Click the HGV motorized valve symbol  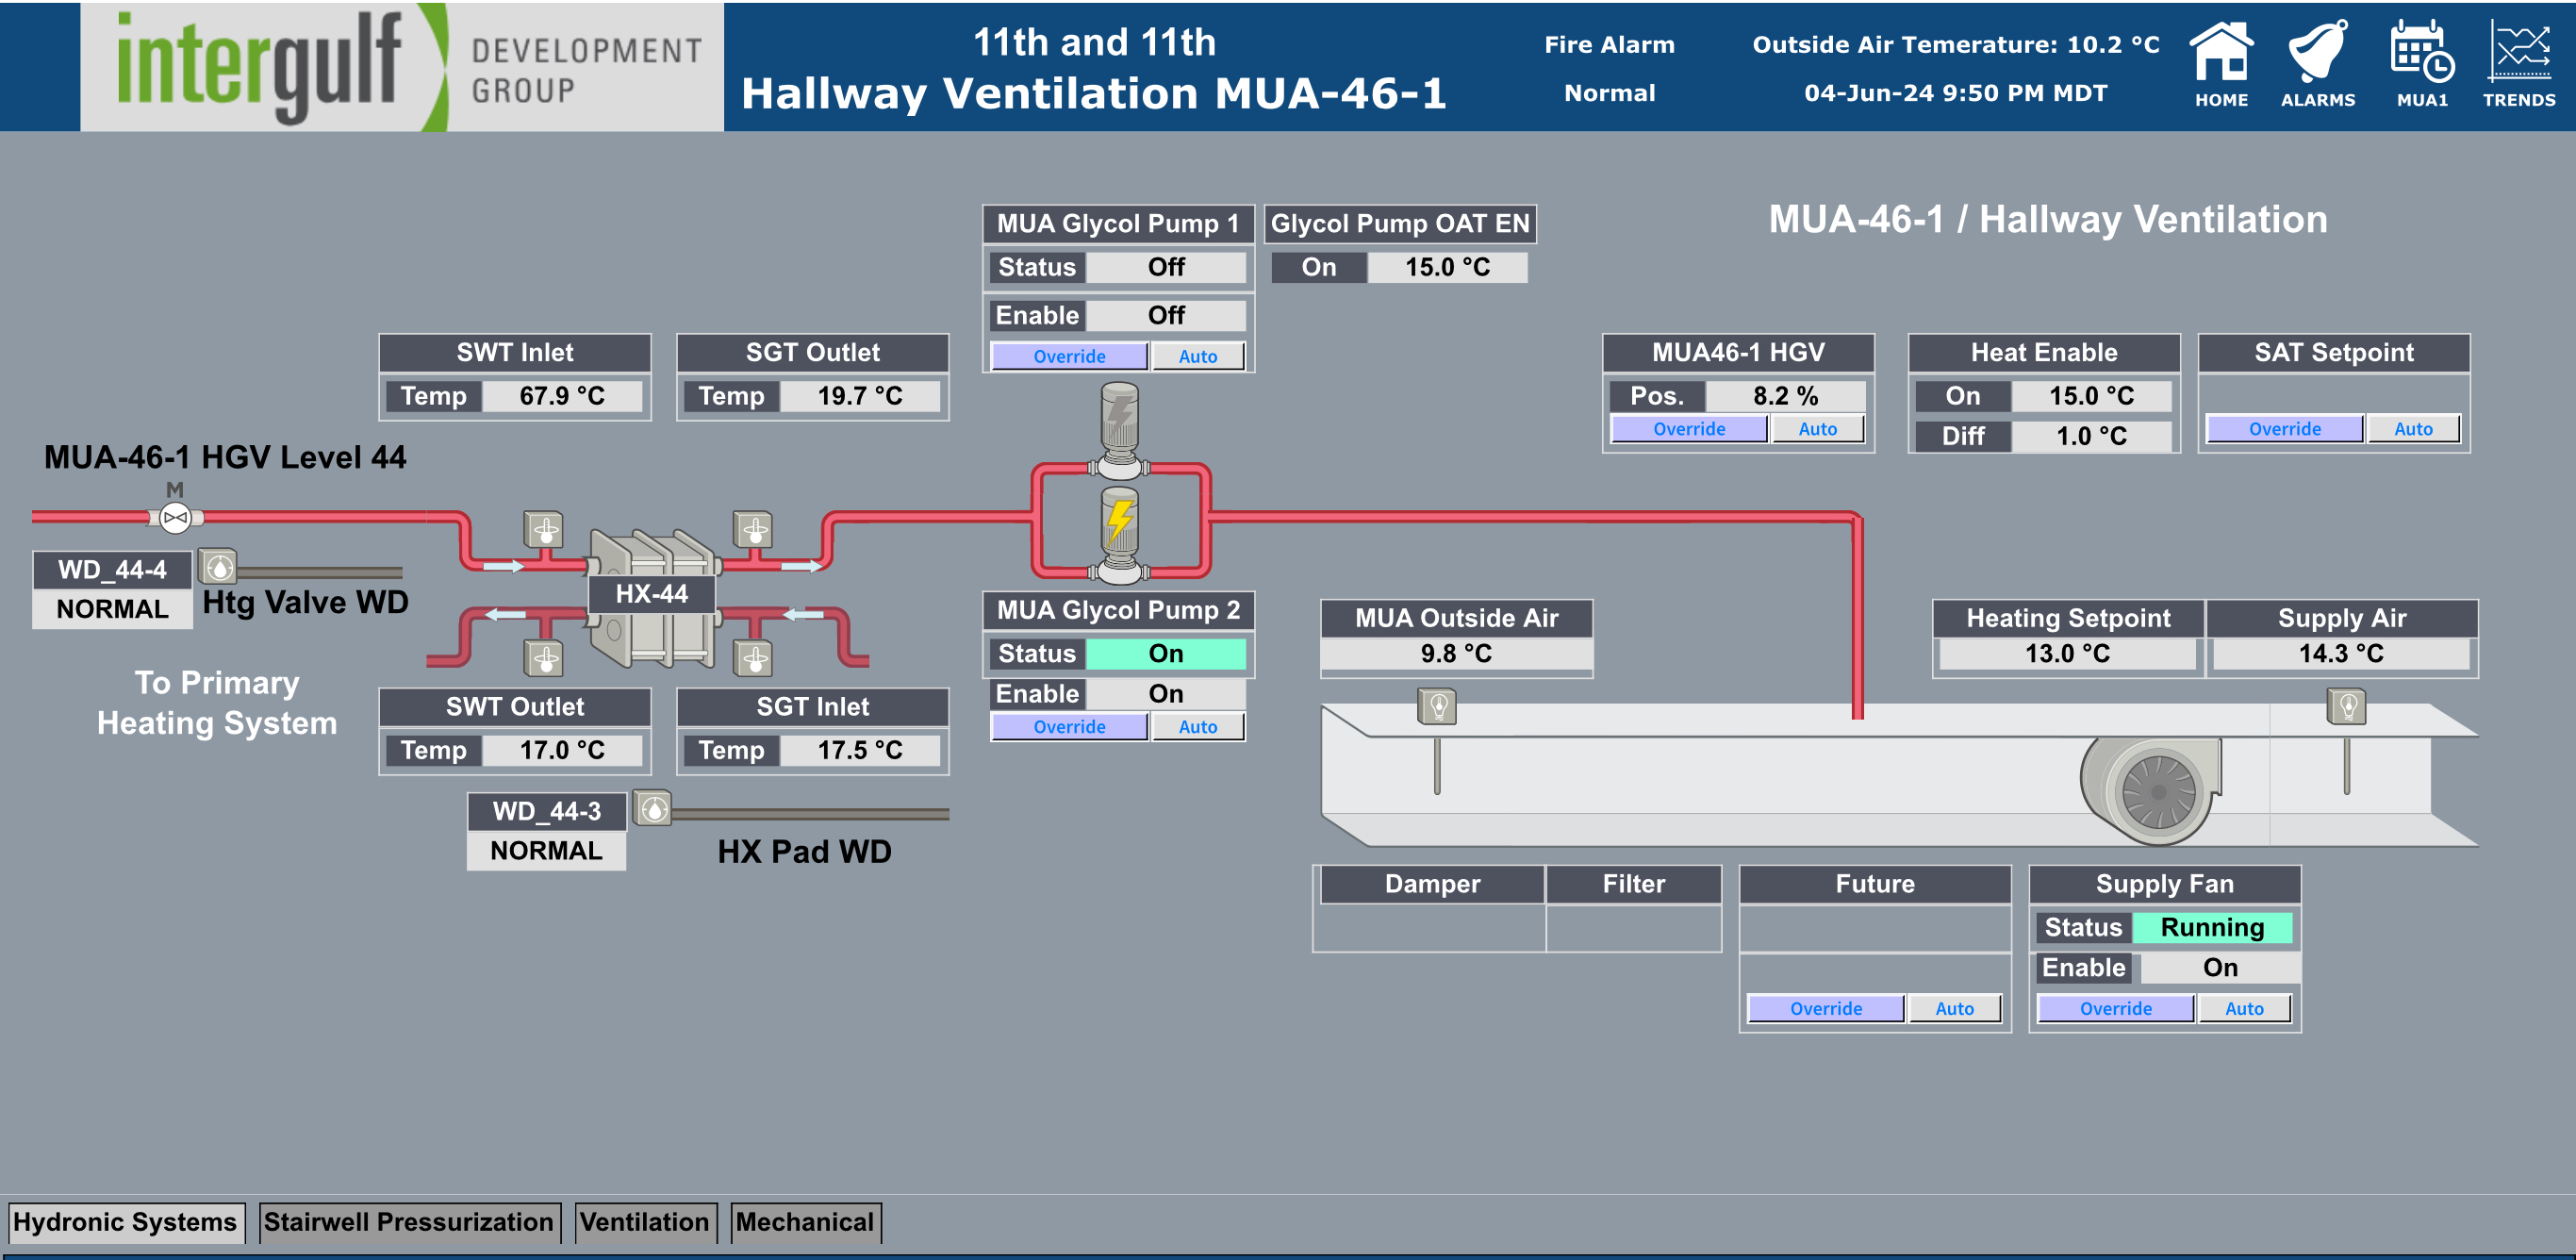175,517
